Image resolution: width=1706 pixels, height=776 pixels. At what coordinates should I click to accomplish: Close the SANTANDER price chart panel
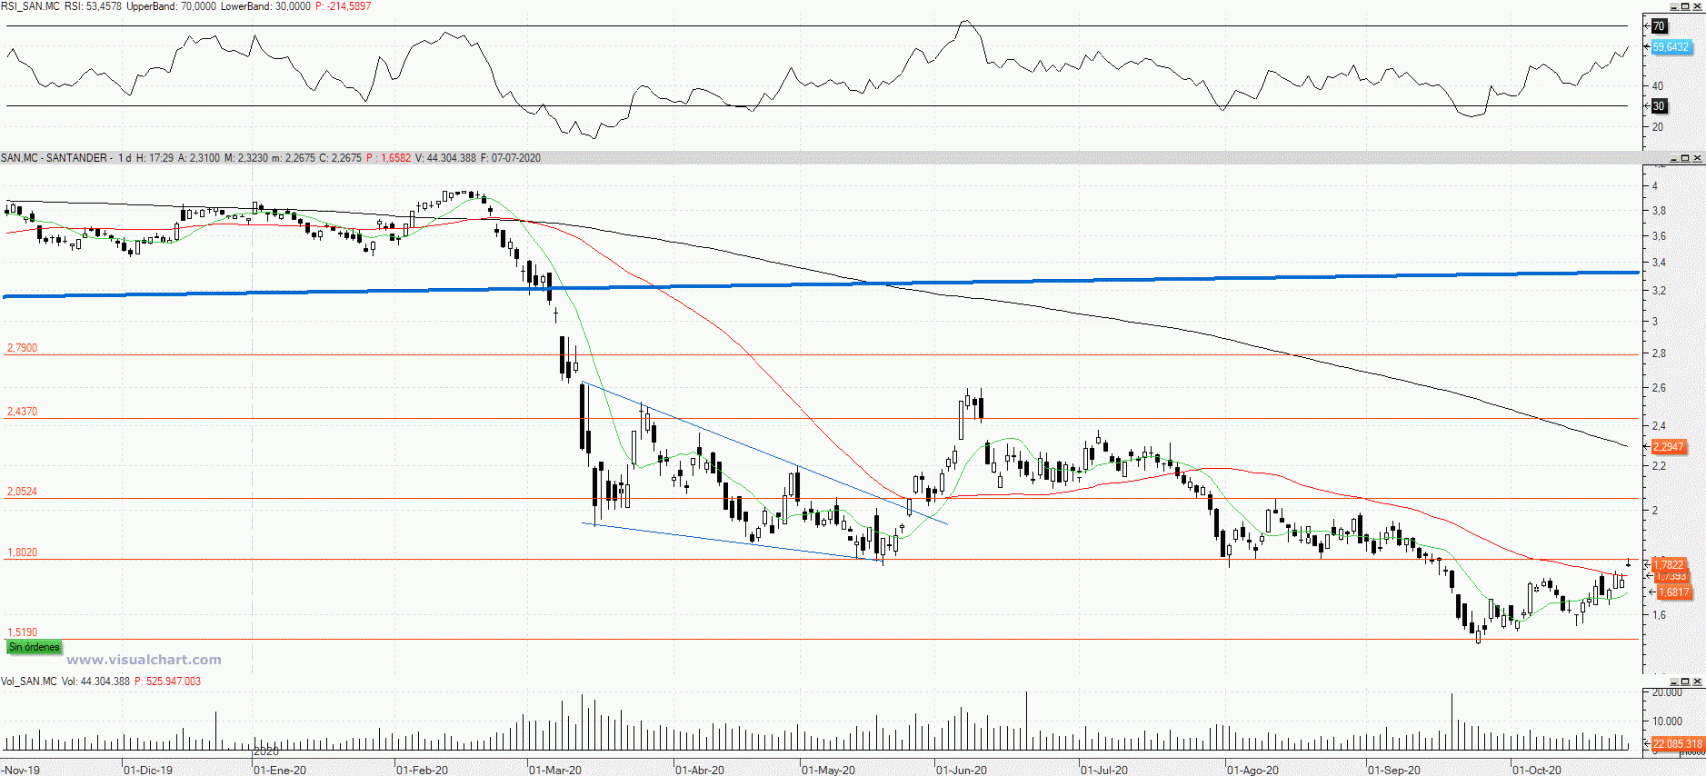(x=1698, y=158)
